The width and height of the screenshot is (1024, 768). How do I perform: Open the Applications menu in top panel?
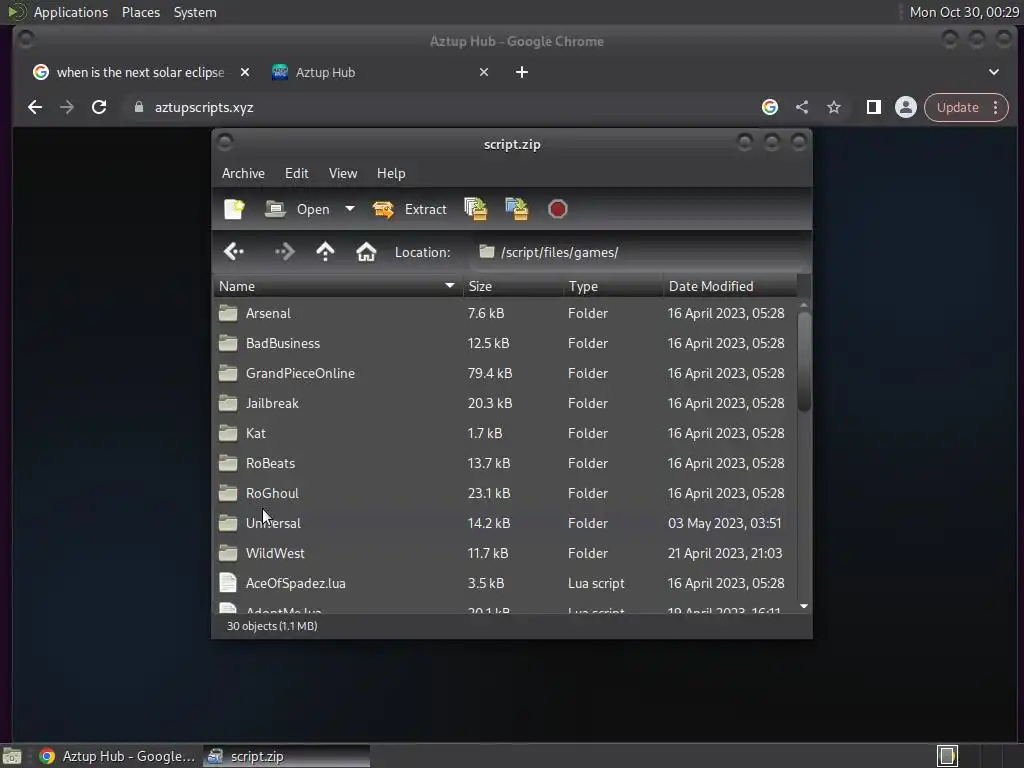[x=71, y=12]
